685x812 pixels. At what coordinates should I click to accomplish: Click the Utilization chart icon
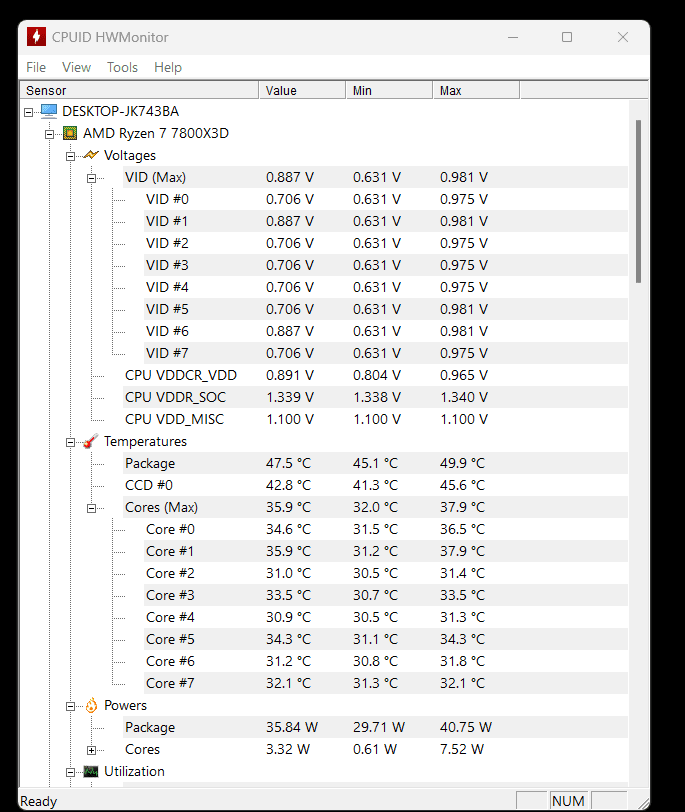(x=91, y=772)
